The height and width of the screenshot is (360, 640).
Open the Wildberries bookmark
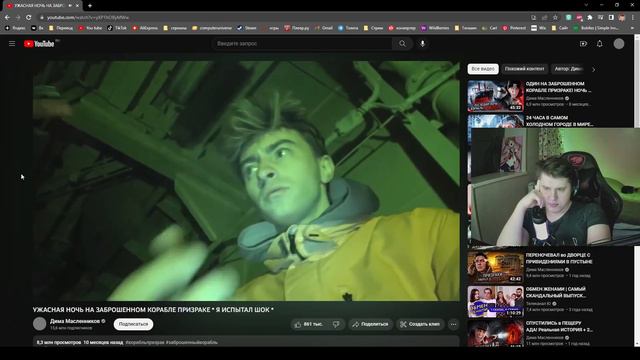point(435,28)
